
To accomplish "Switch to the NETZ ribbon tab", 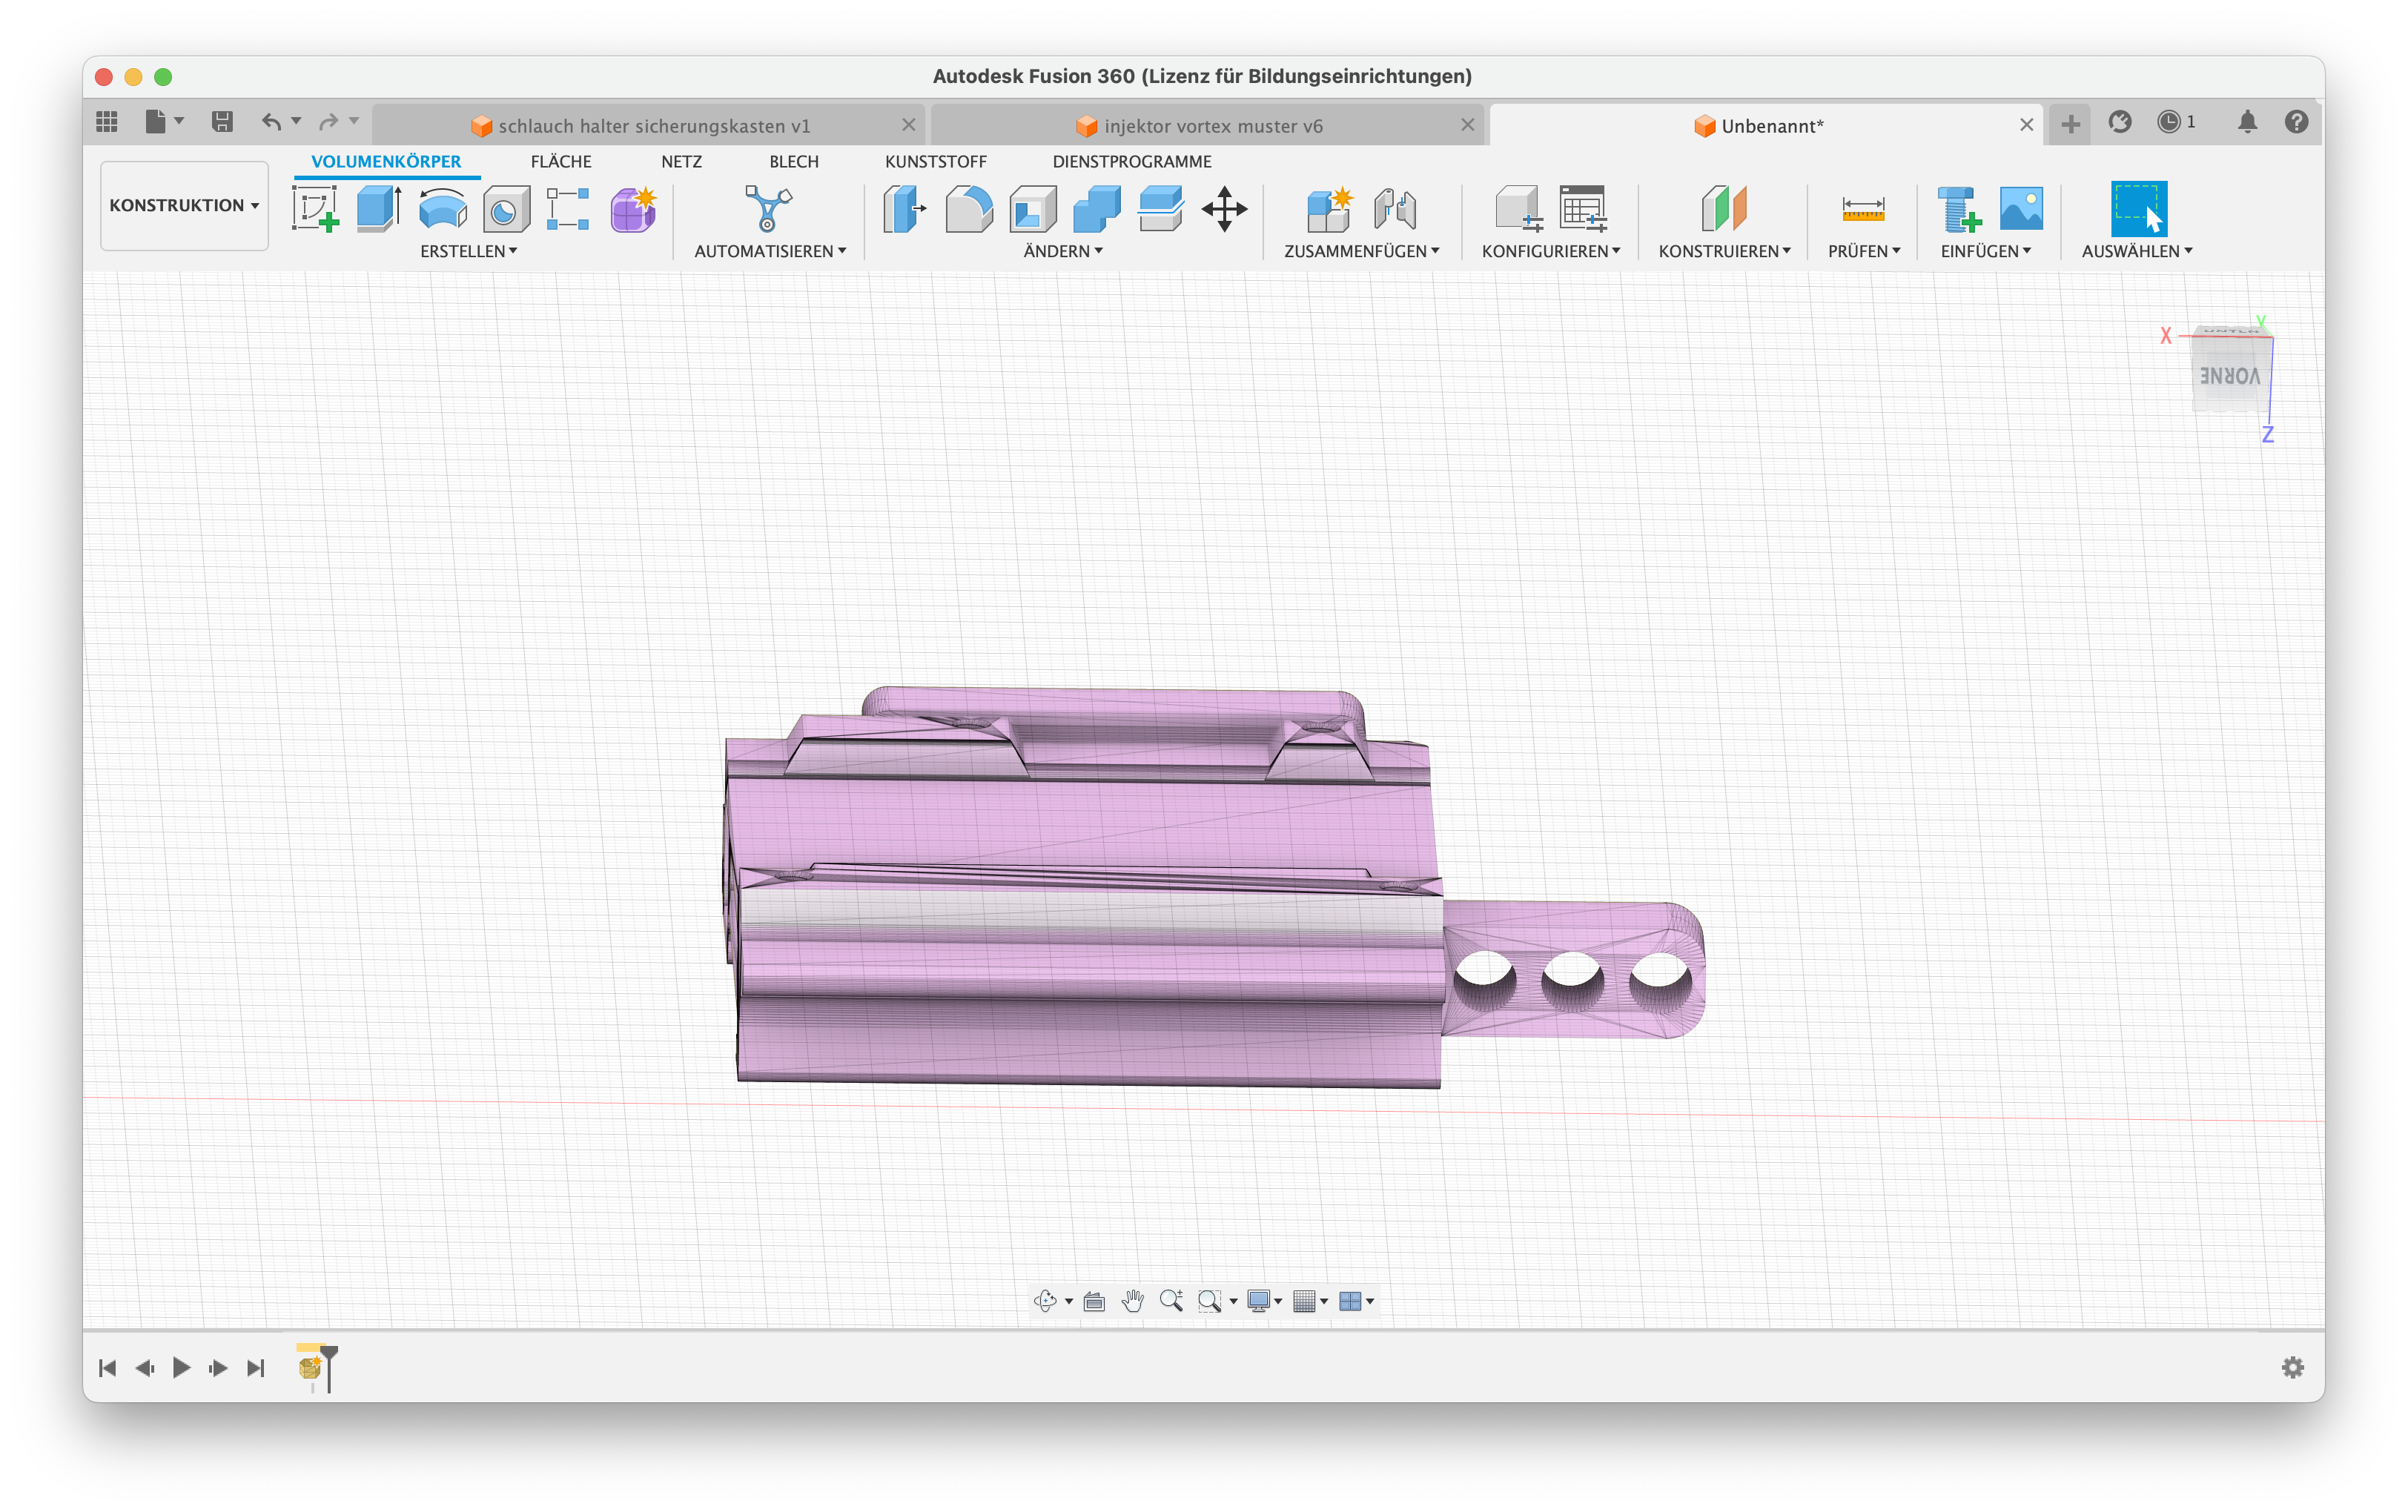I will (681, 161).
